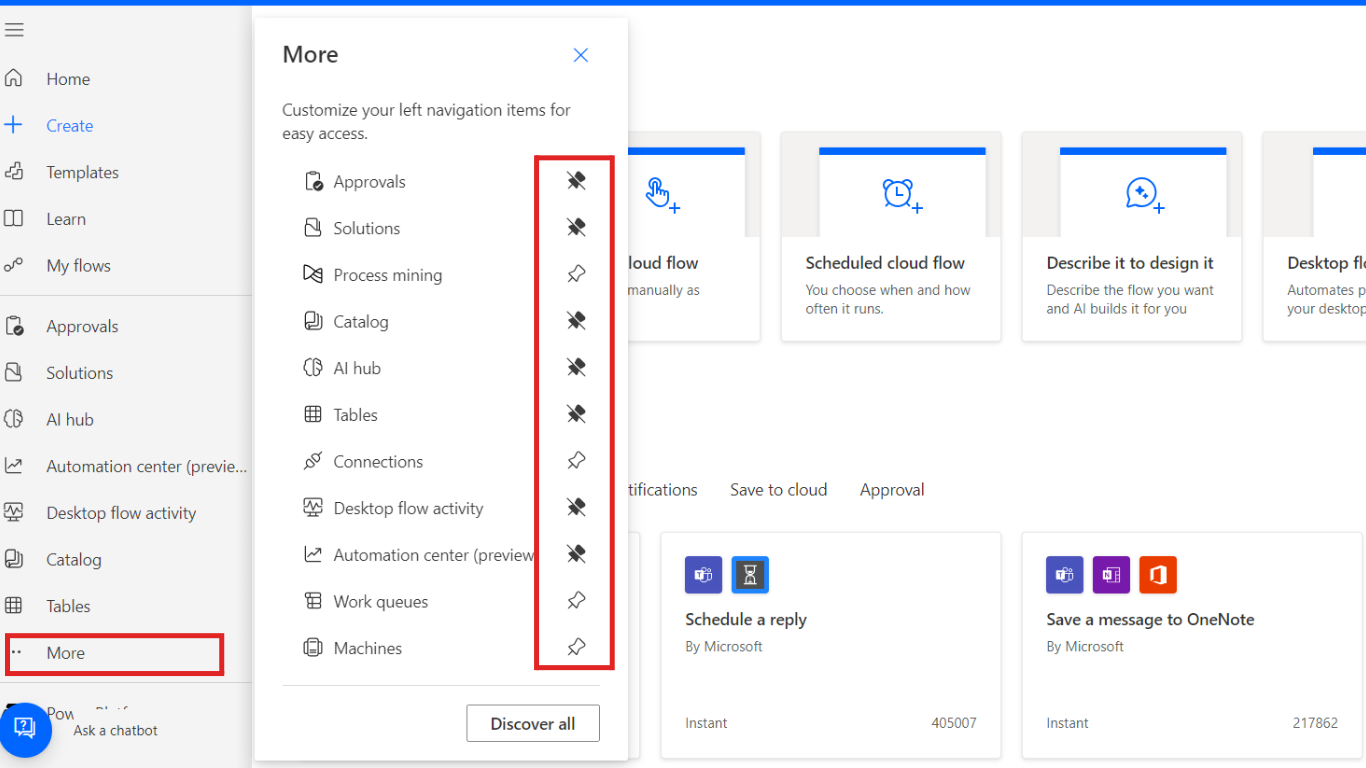This screenshot has height=768, width=1366.
Task: Click the Work queues icon in More panel
Action: pyautogui.click(x=313, y=601)
